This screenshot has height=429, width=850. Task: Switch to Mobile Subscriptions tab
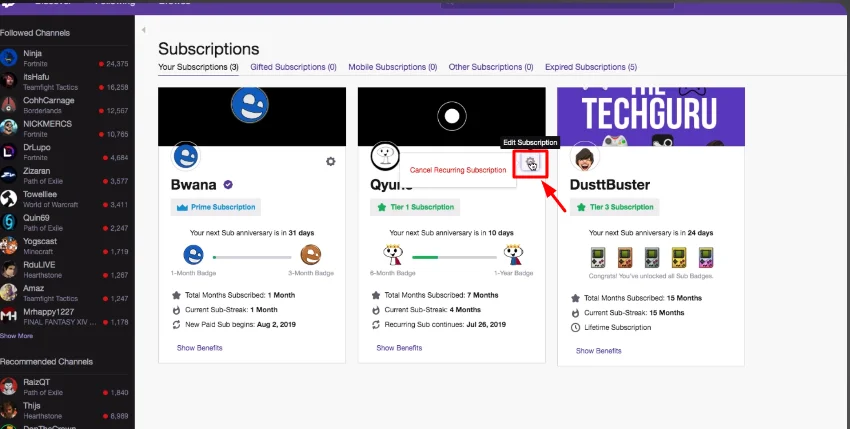[392, 67]
